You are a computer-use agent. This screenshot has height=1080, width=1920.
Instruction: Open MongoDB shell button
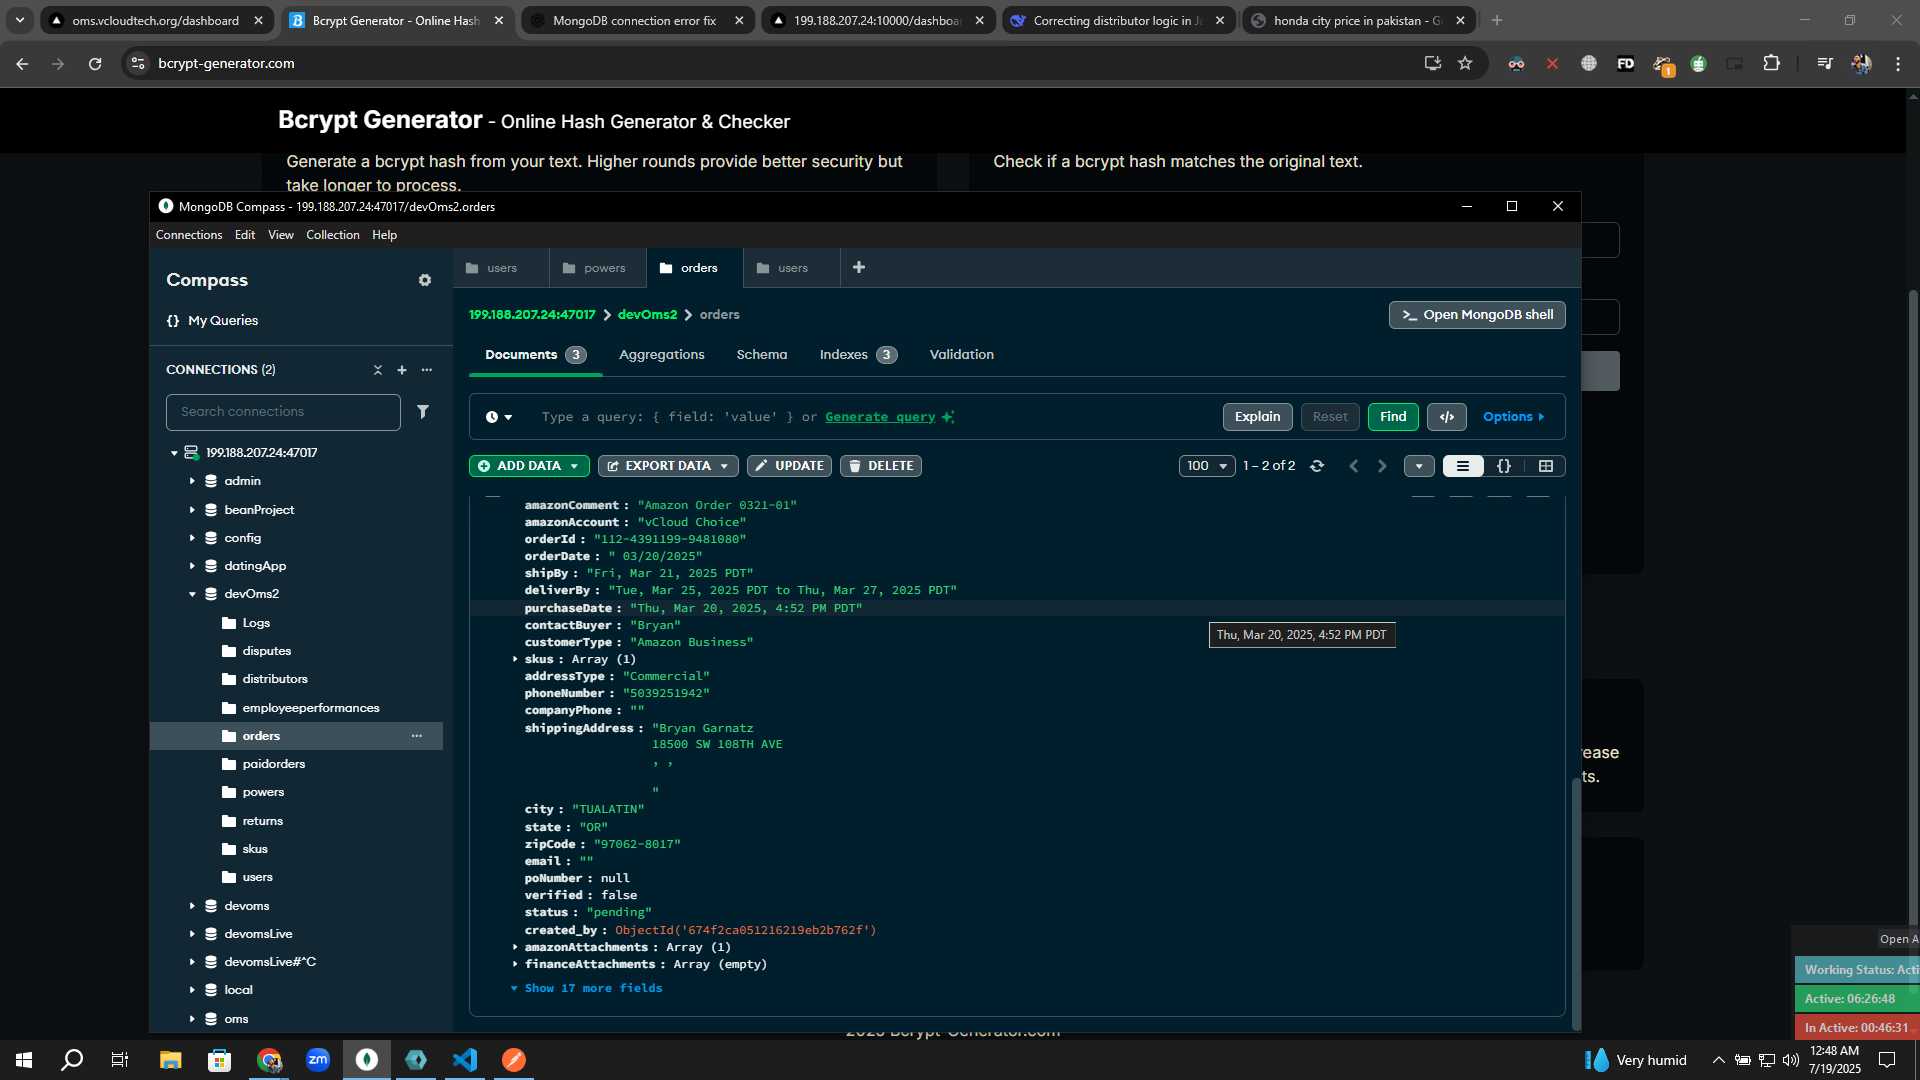(x=1477, y=315)
